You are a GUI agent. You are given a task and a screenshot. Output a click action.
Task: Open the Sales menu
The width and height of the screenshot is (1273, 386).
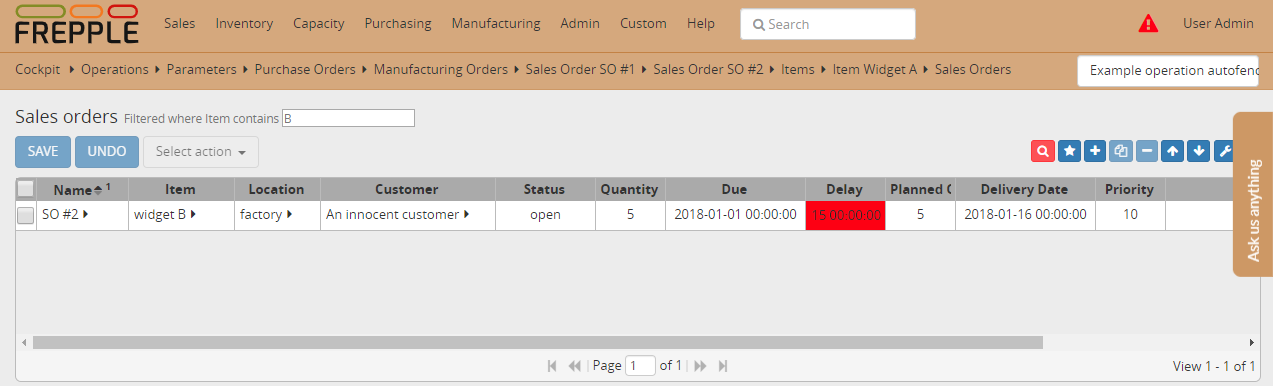tap(179, 23)
